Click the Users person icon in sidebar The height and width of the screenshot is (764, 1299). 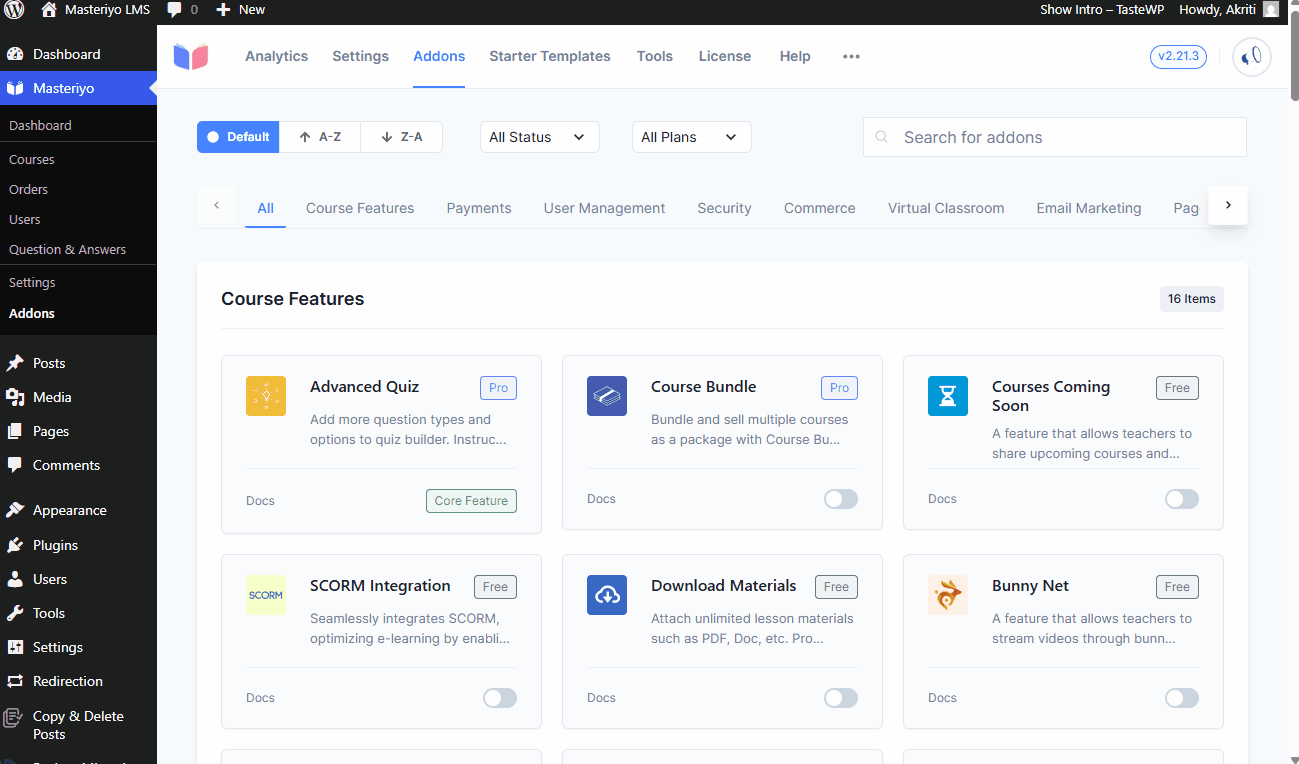(x=15, y=579)
